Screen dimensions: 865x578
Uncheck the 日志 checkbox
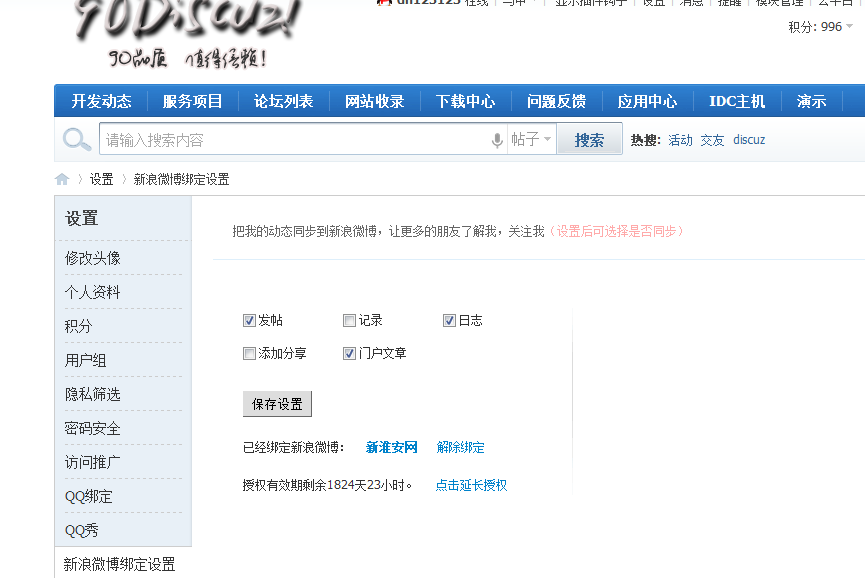point(449,320)
